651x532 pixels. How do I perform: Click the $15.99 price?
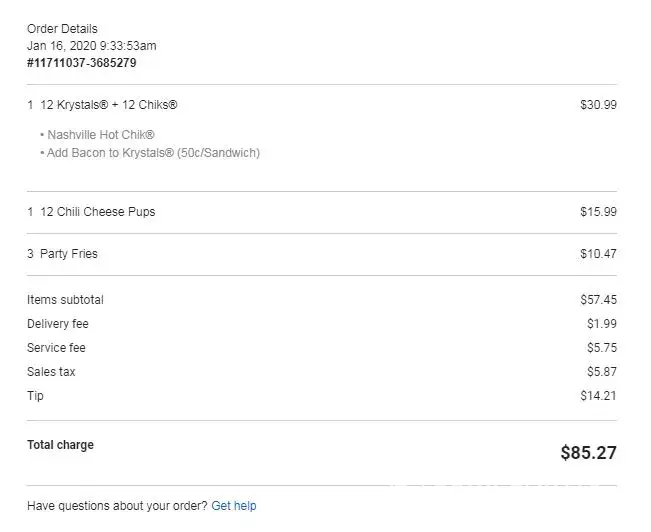tap(598, 212)
